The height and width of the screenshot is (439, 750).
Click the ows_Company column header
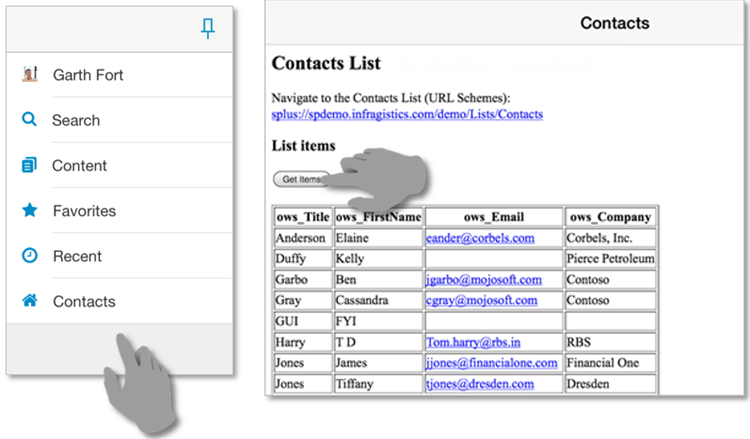[x=610, y=217]
